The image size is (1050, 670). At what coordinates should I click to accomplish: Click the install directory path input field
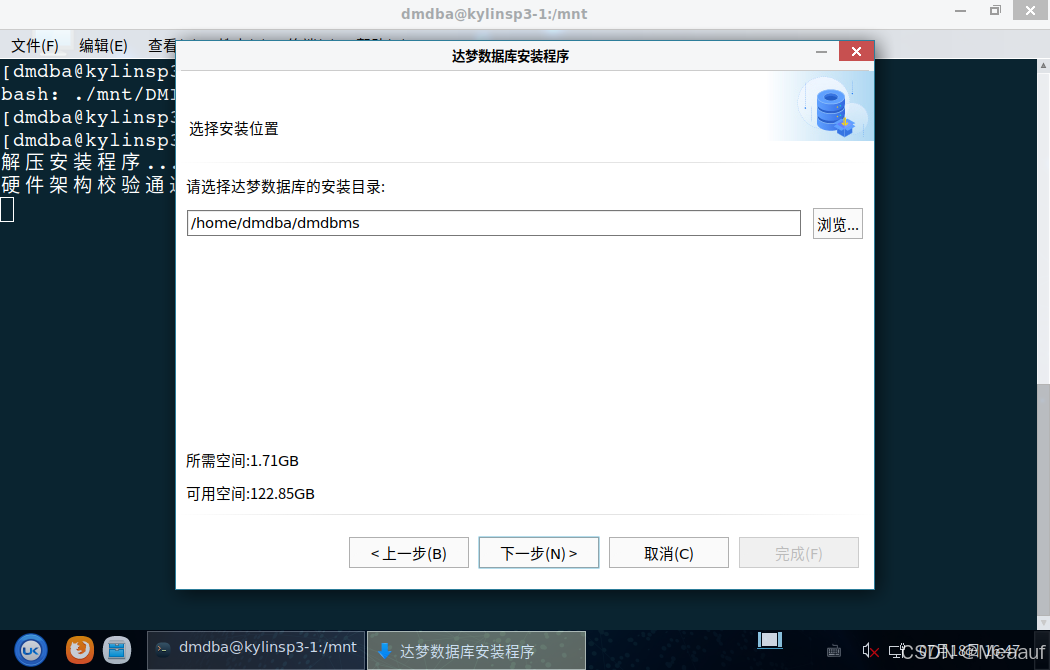pos(494,223)
